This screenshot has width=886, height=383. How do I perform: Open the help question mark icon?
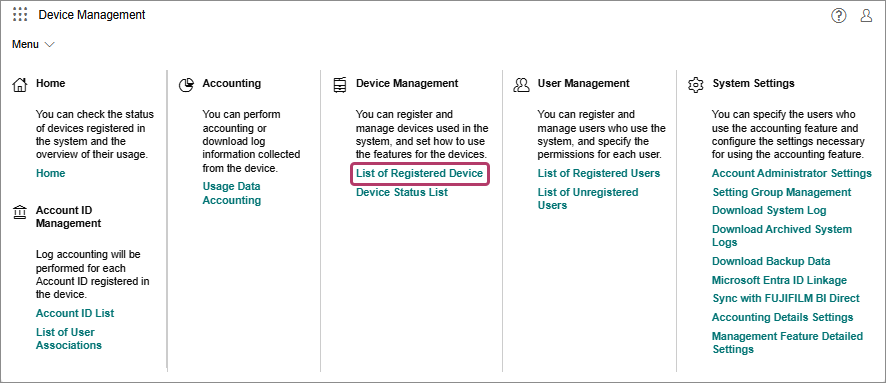pyautogui.click(x=839, y=16)
